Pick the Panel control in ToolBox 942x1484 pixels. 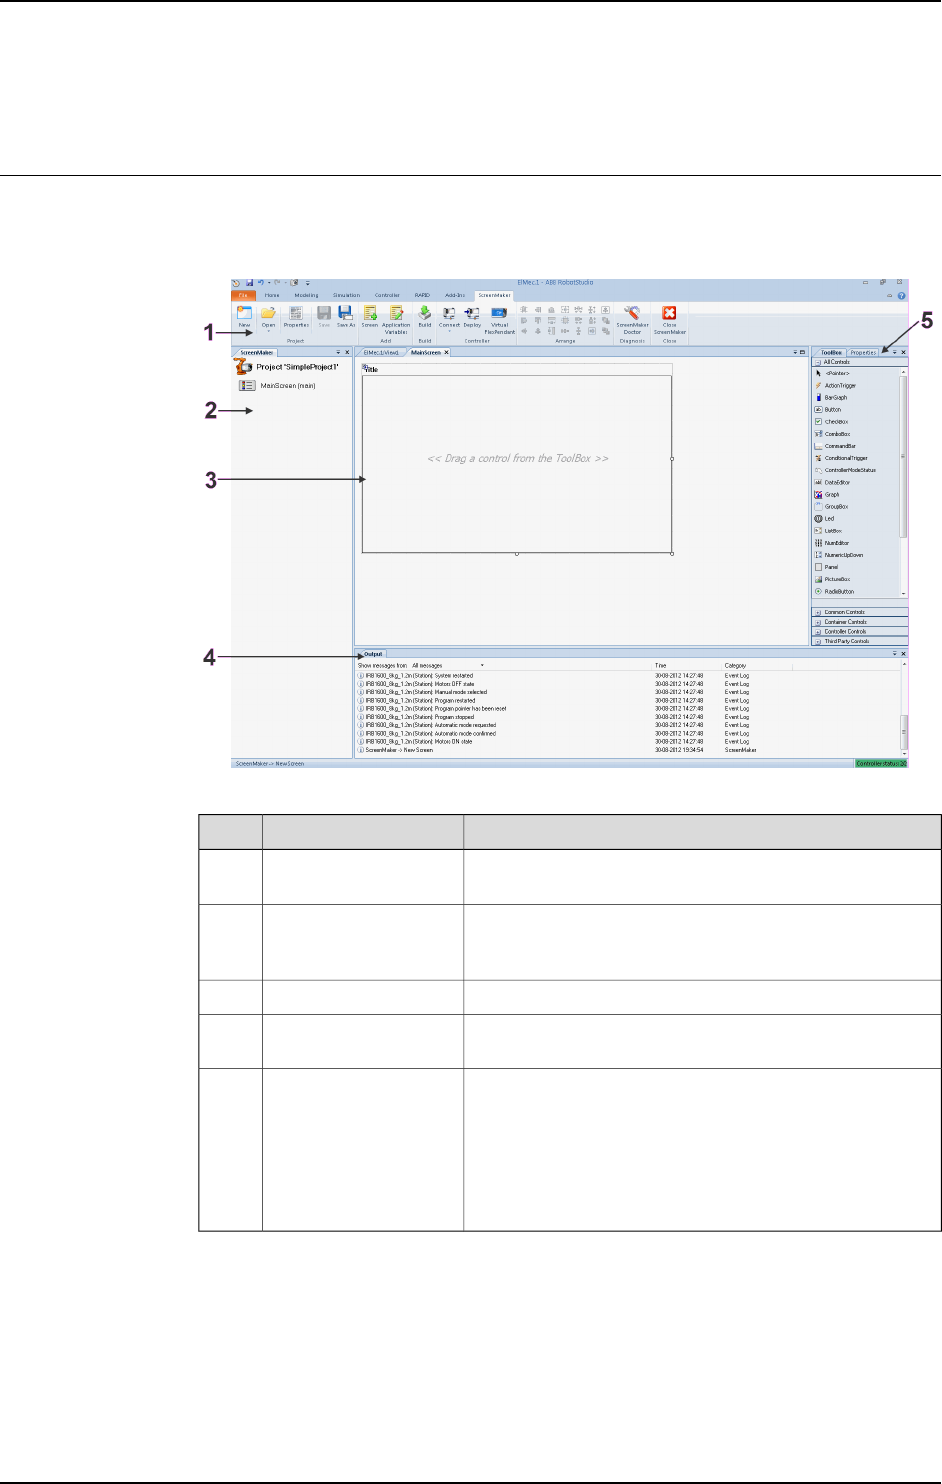pos(827,567)
